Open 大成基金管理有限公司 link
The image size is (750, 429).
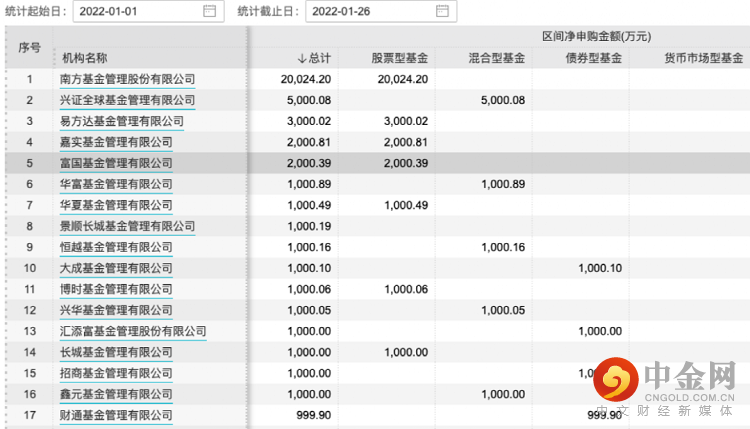(x=116, y=269)
